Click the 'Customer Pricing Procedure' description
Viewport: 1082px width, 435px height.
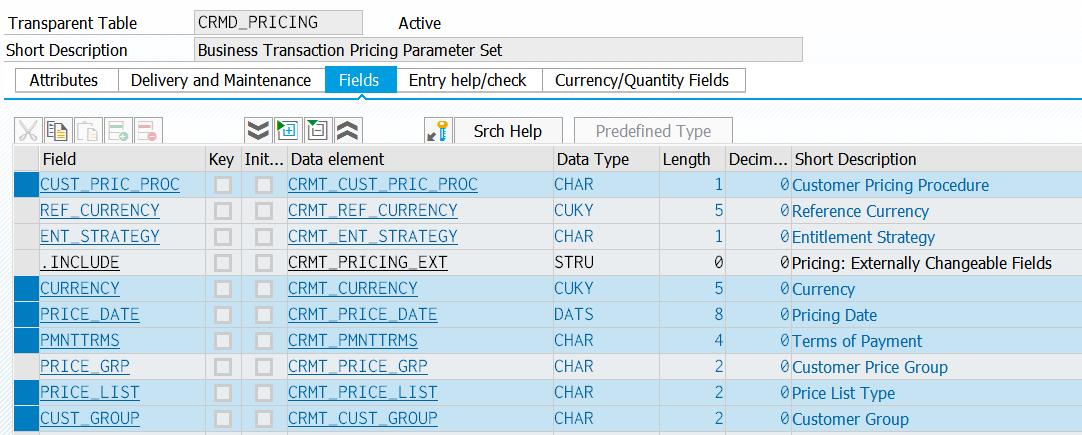click(x=890, y=185)
